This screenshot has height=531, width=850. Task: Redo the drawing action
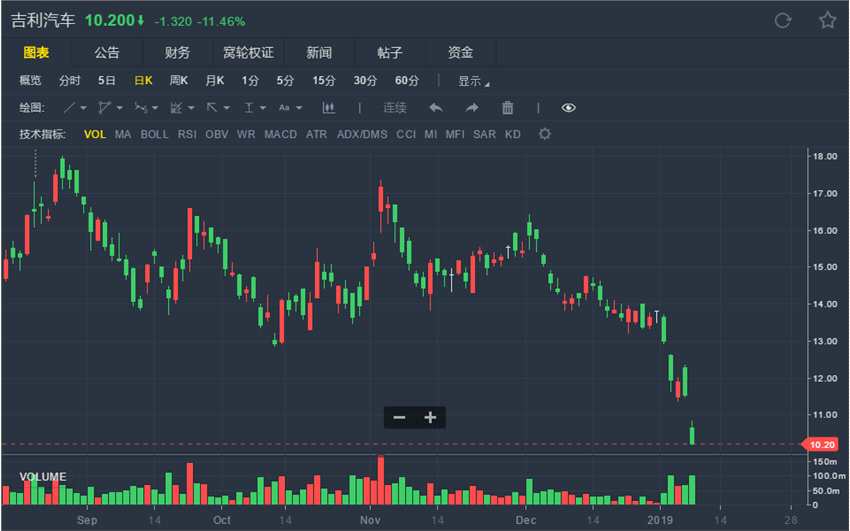click(x=472, y=108)
